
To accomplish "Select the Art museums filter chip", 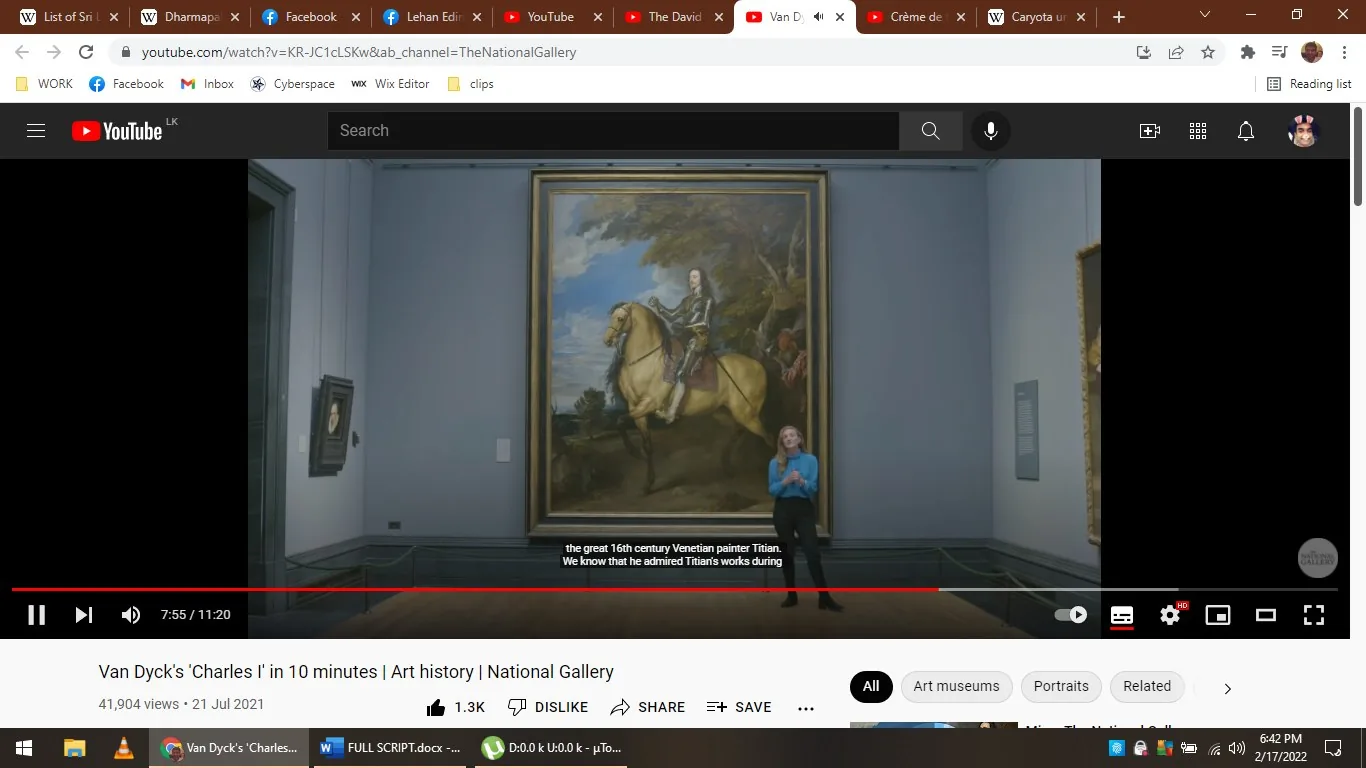I will (956, 686).
